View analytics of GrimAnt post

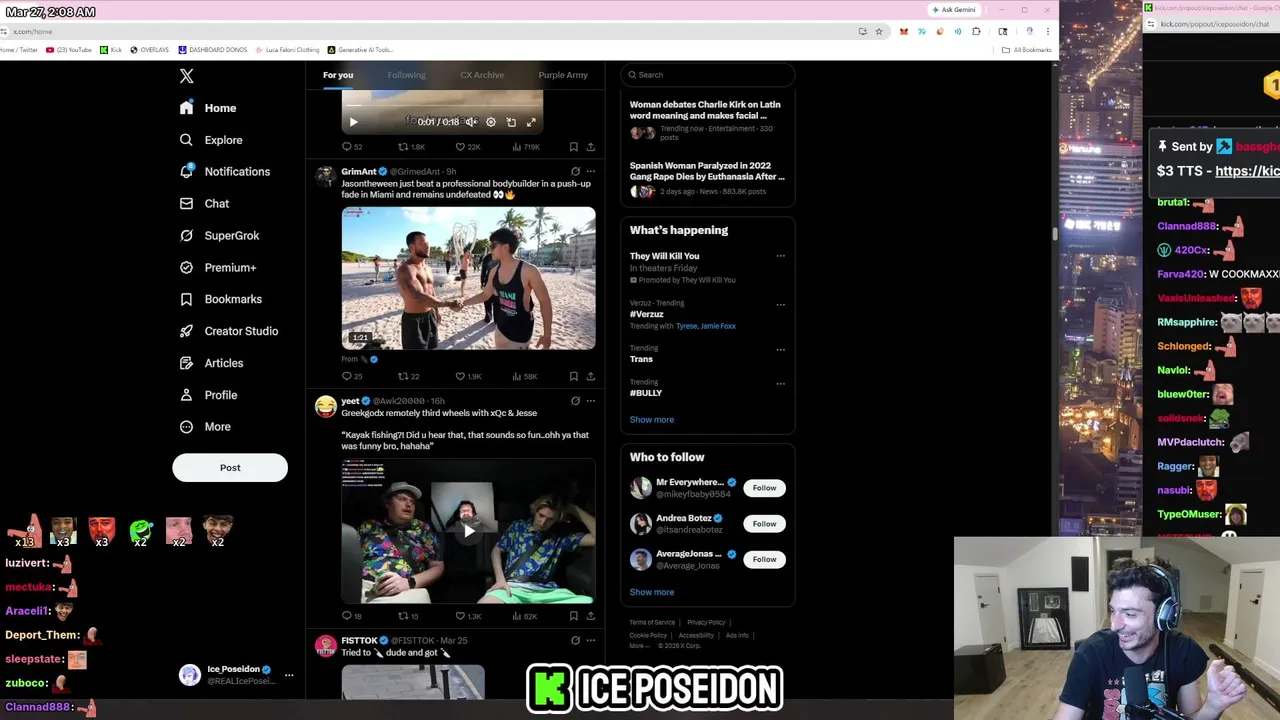click(x=524, y=377)
